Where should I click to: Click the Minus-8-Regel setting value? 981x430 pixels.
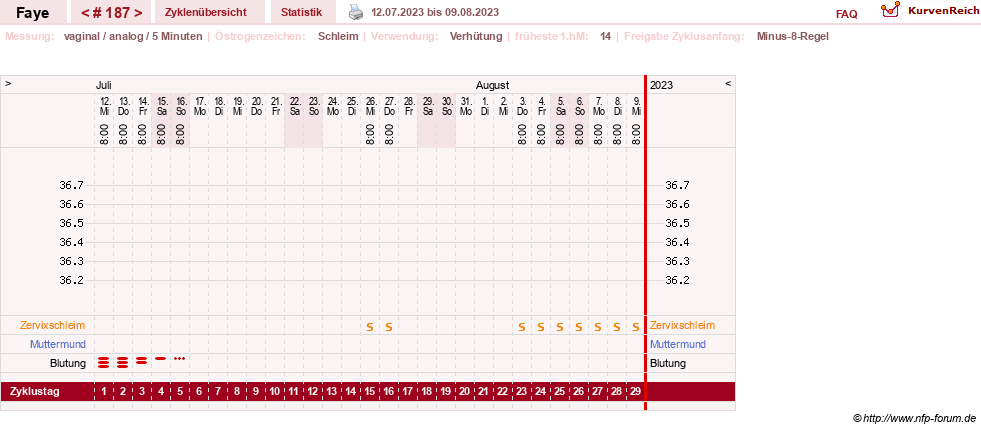tap(793, 36)
